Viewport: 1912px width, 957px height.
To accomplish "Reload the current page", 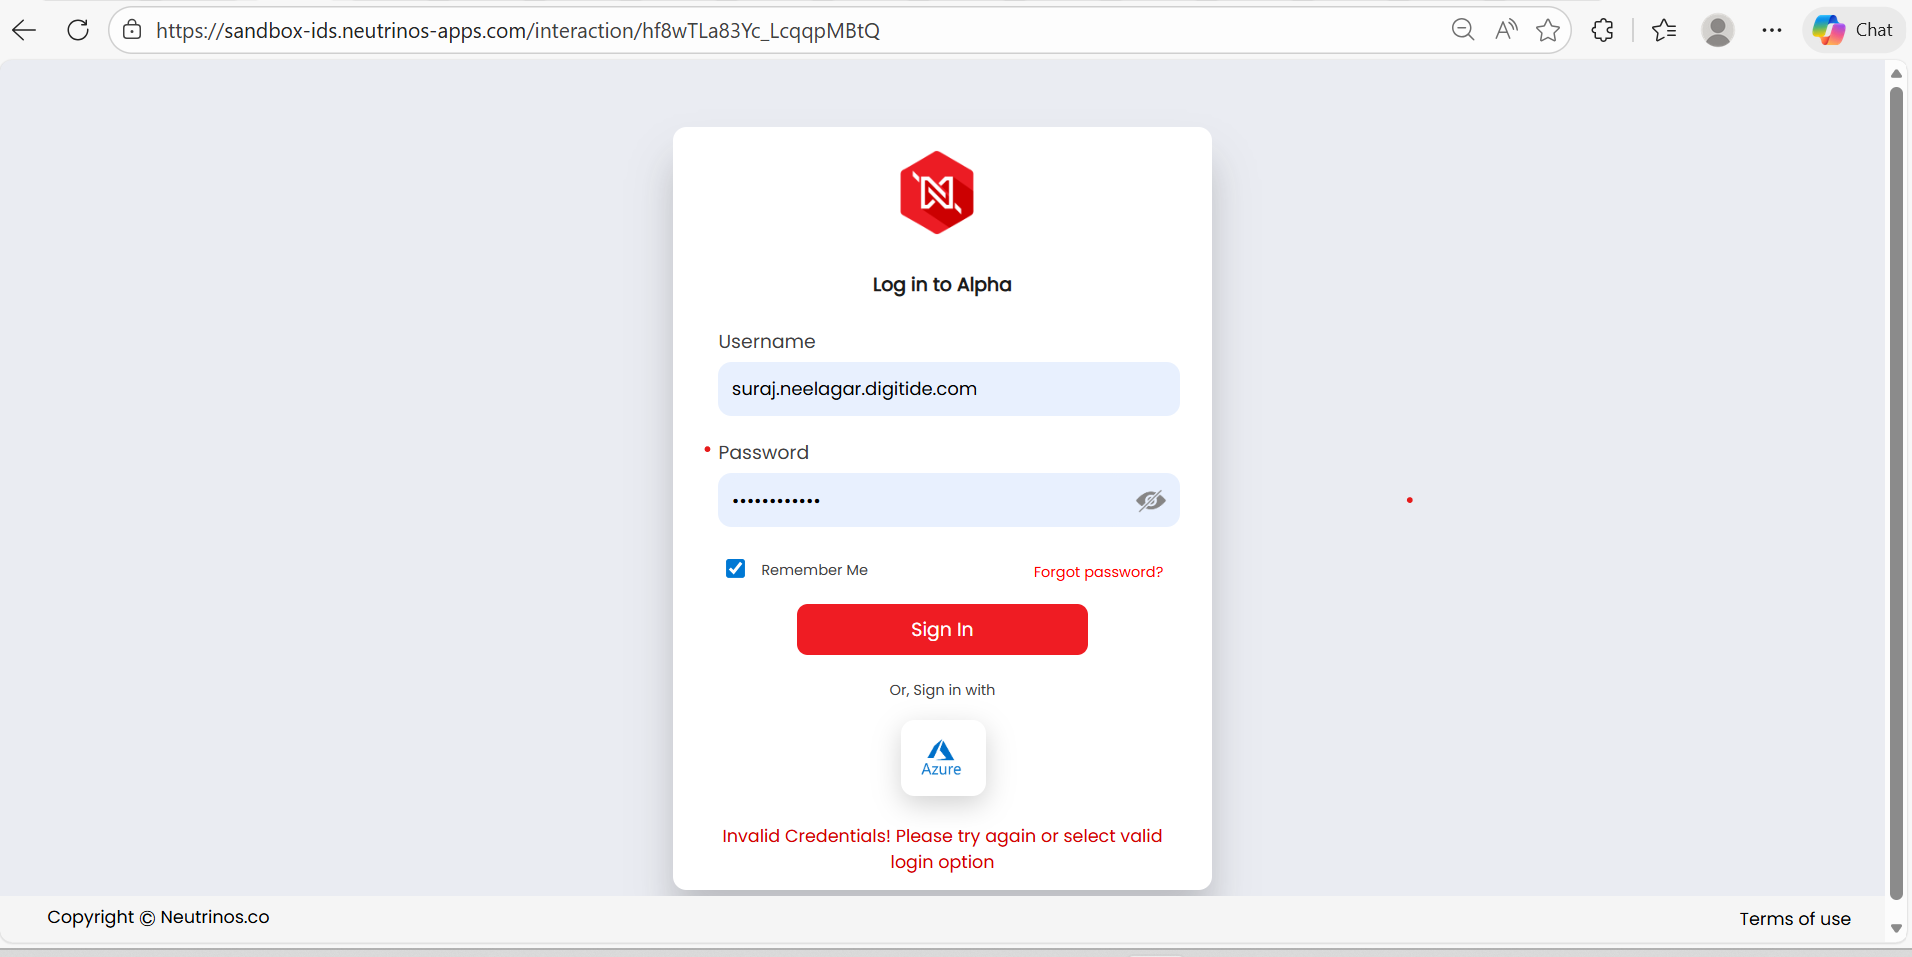I will coord(78,30).
